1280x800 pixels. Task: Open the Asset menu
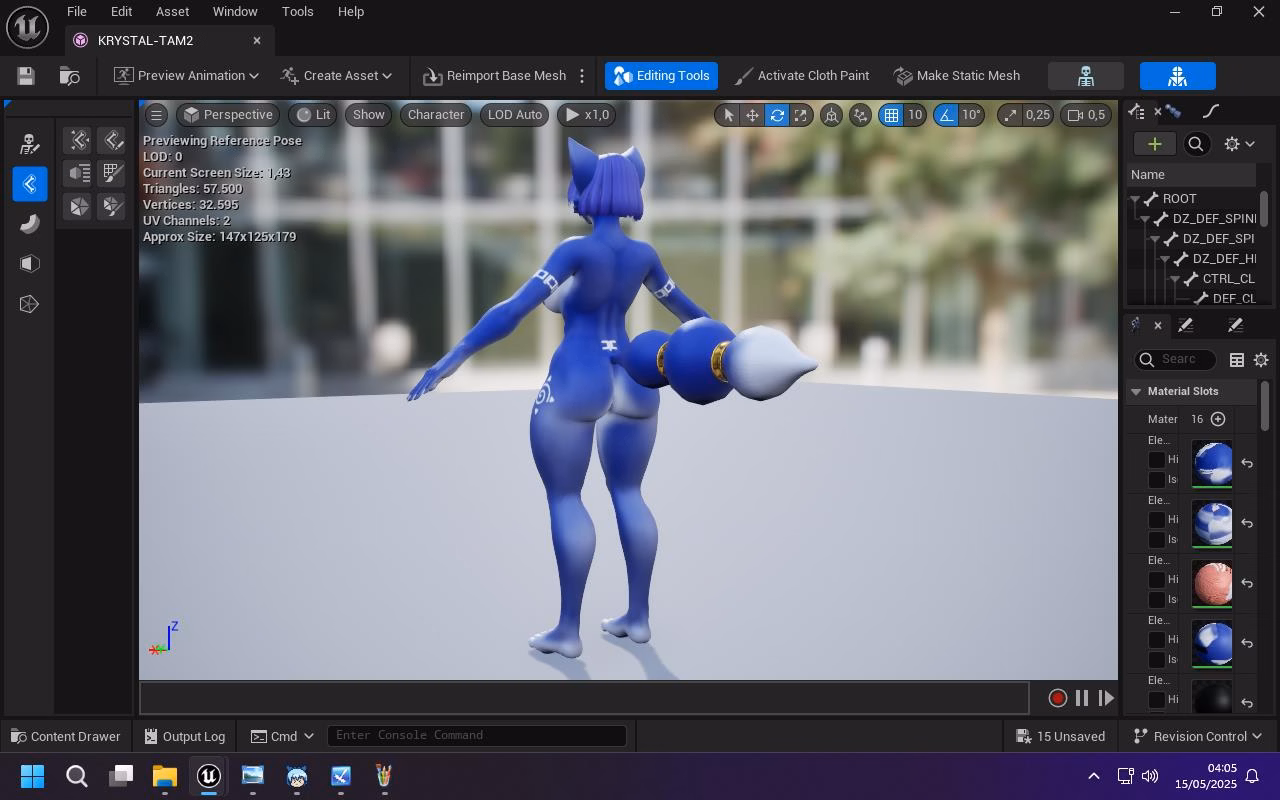click(172, 12)
